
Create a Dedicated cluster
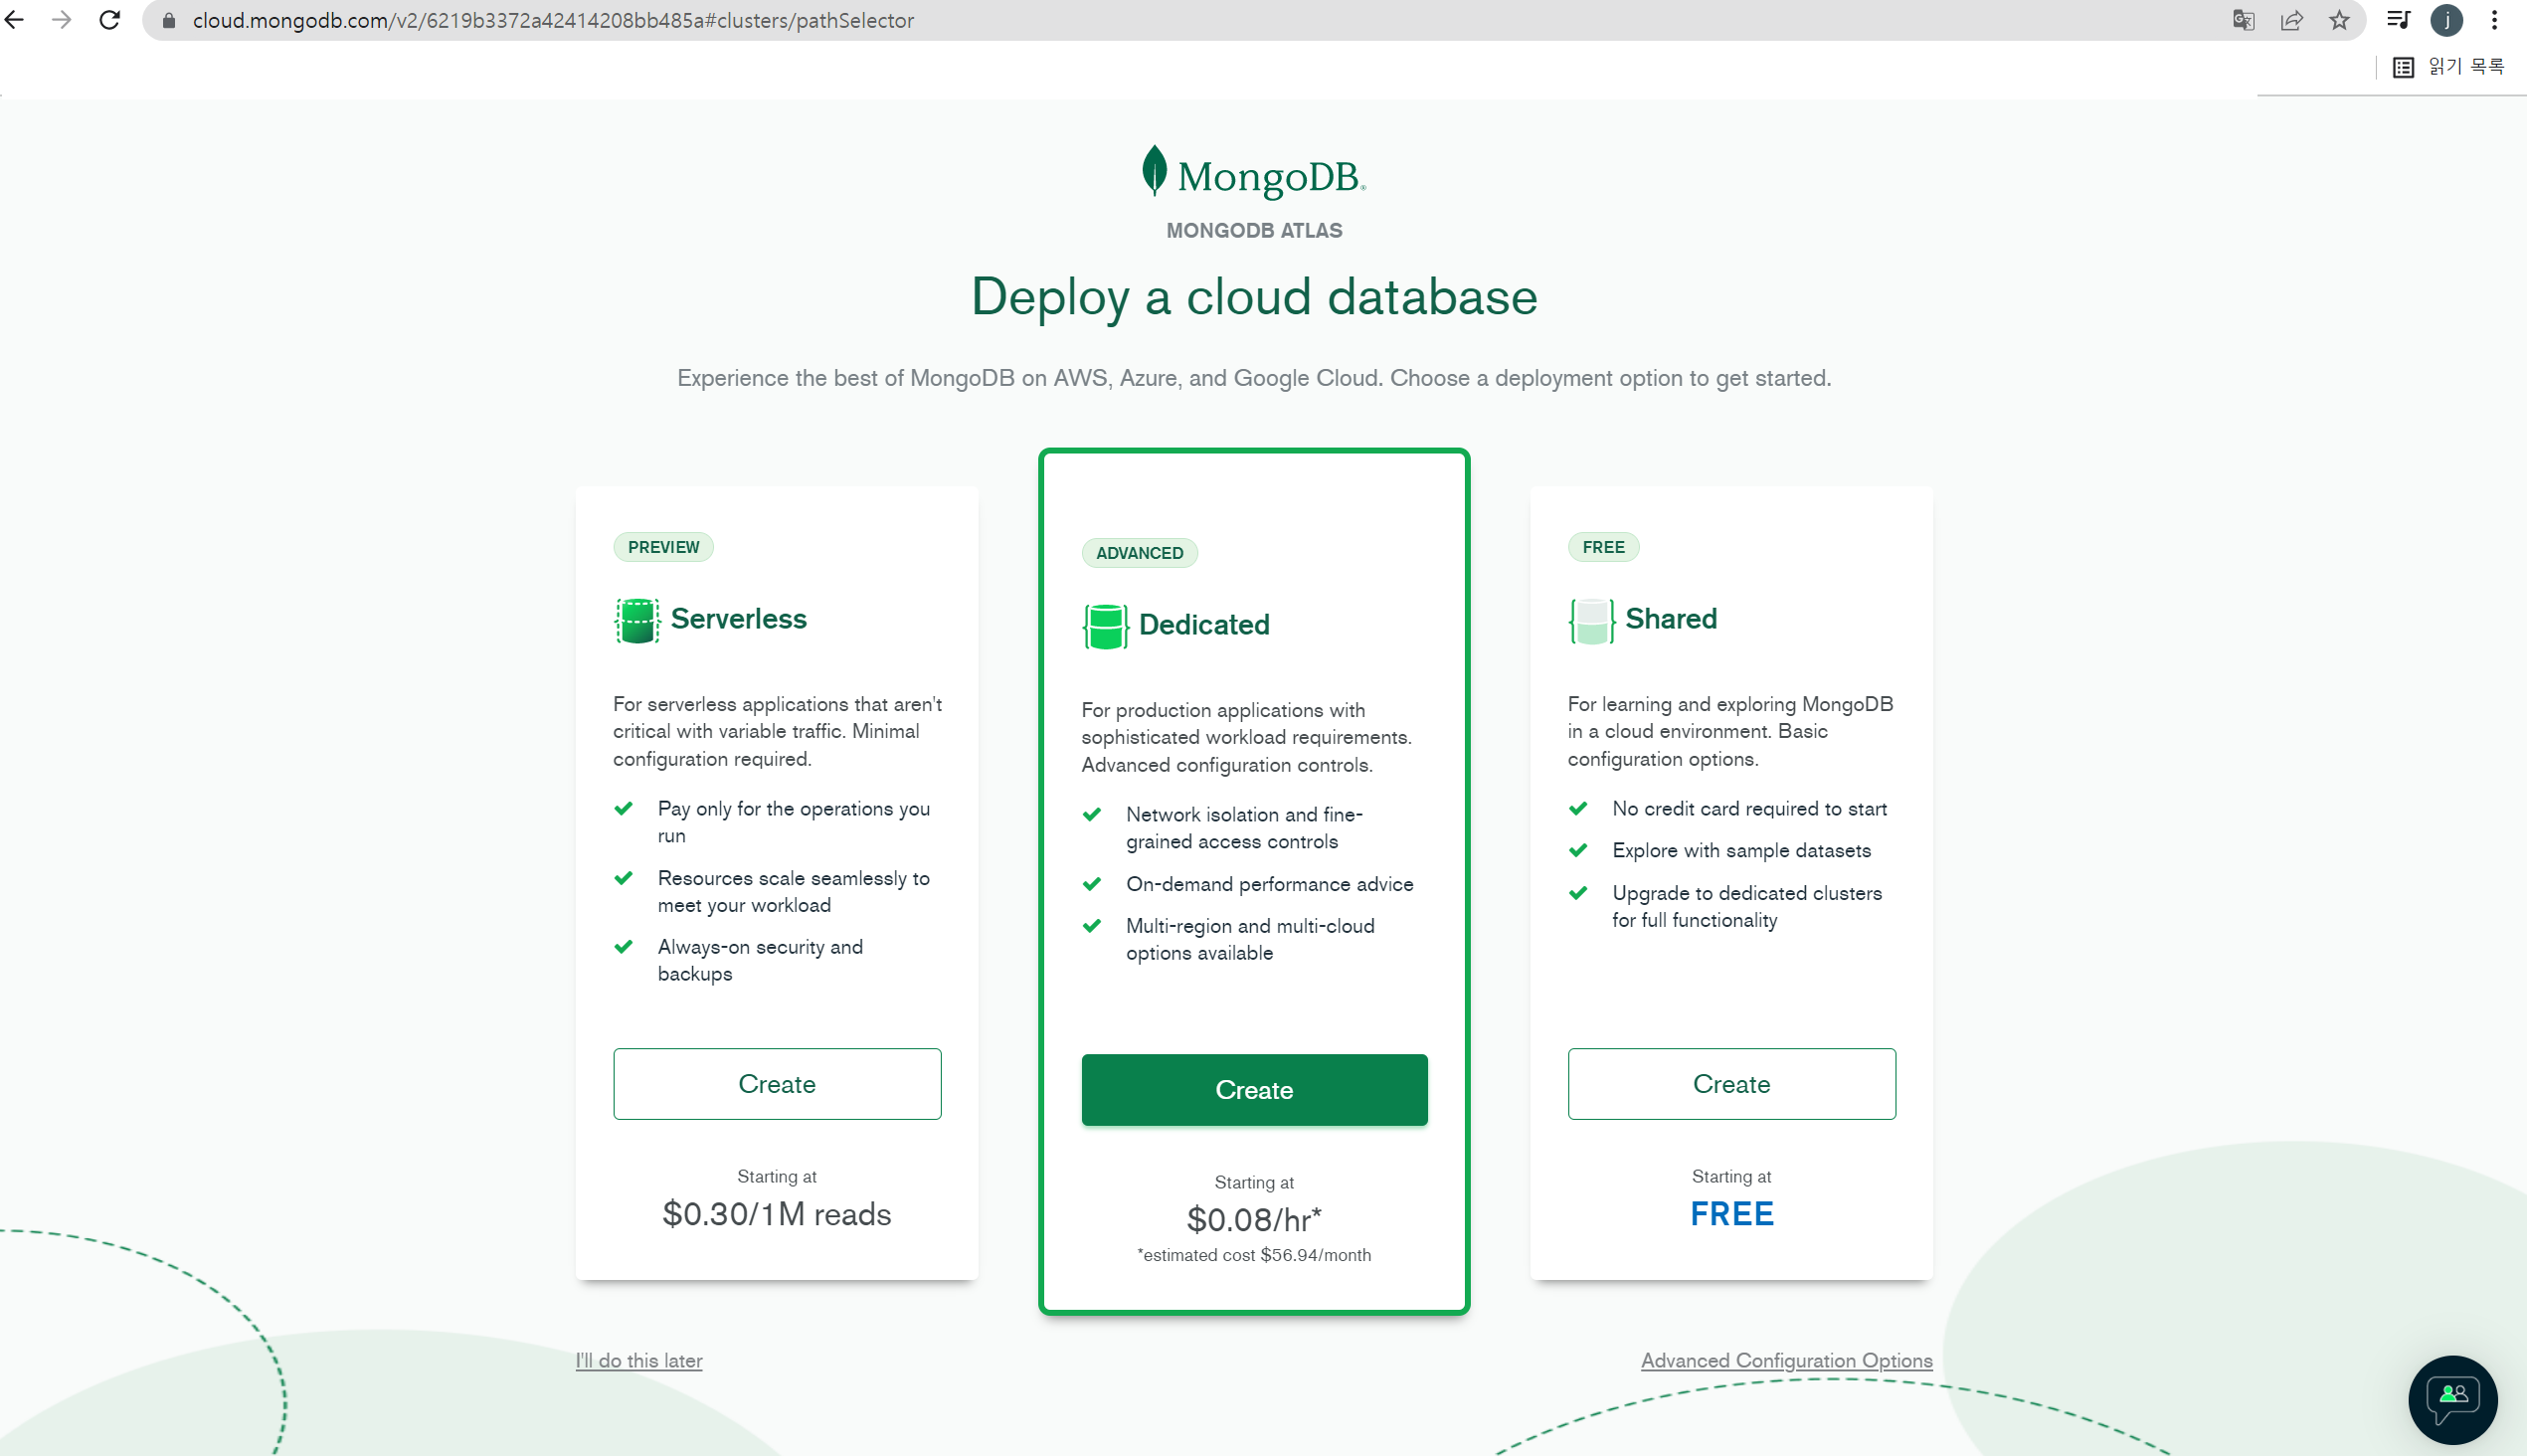tap(1254, 1089)
